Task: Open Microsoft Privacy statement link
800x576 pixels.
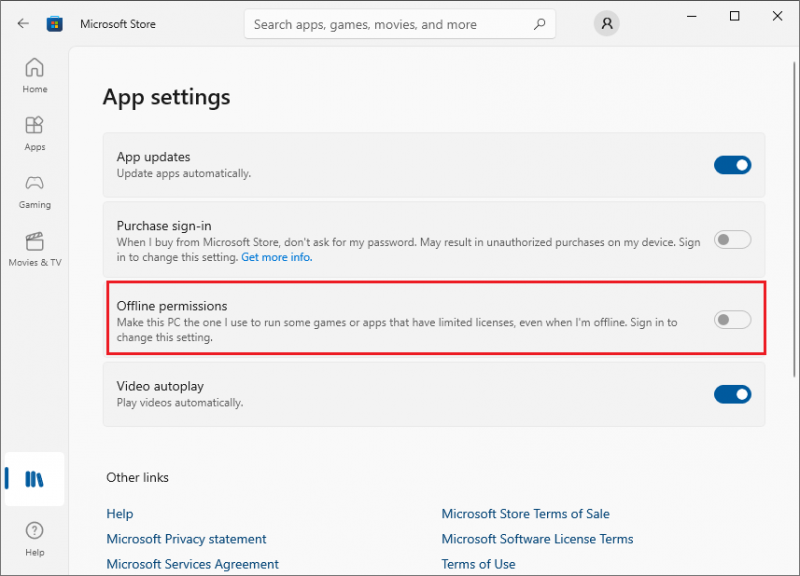Action: (x=186, y=539)
